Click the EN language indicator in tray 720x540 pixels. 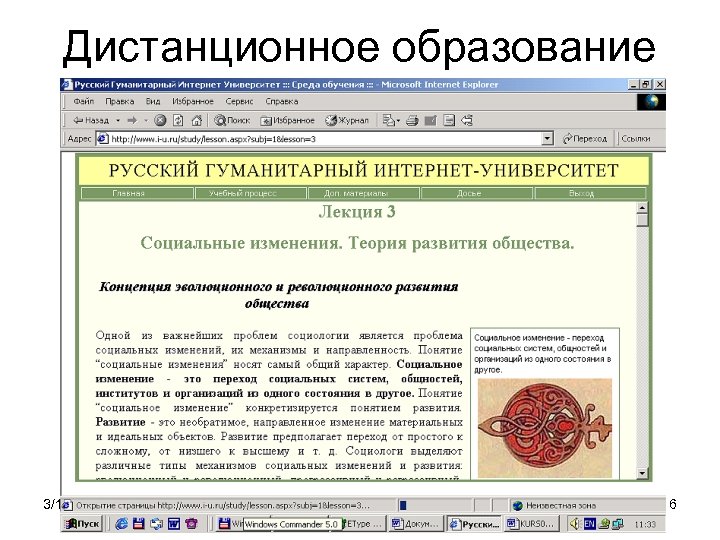pos(589,523)
